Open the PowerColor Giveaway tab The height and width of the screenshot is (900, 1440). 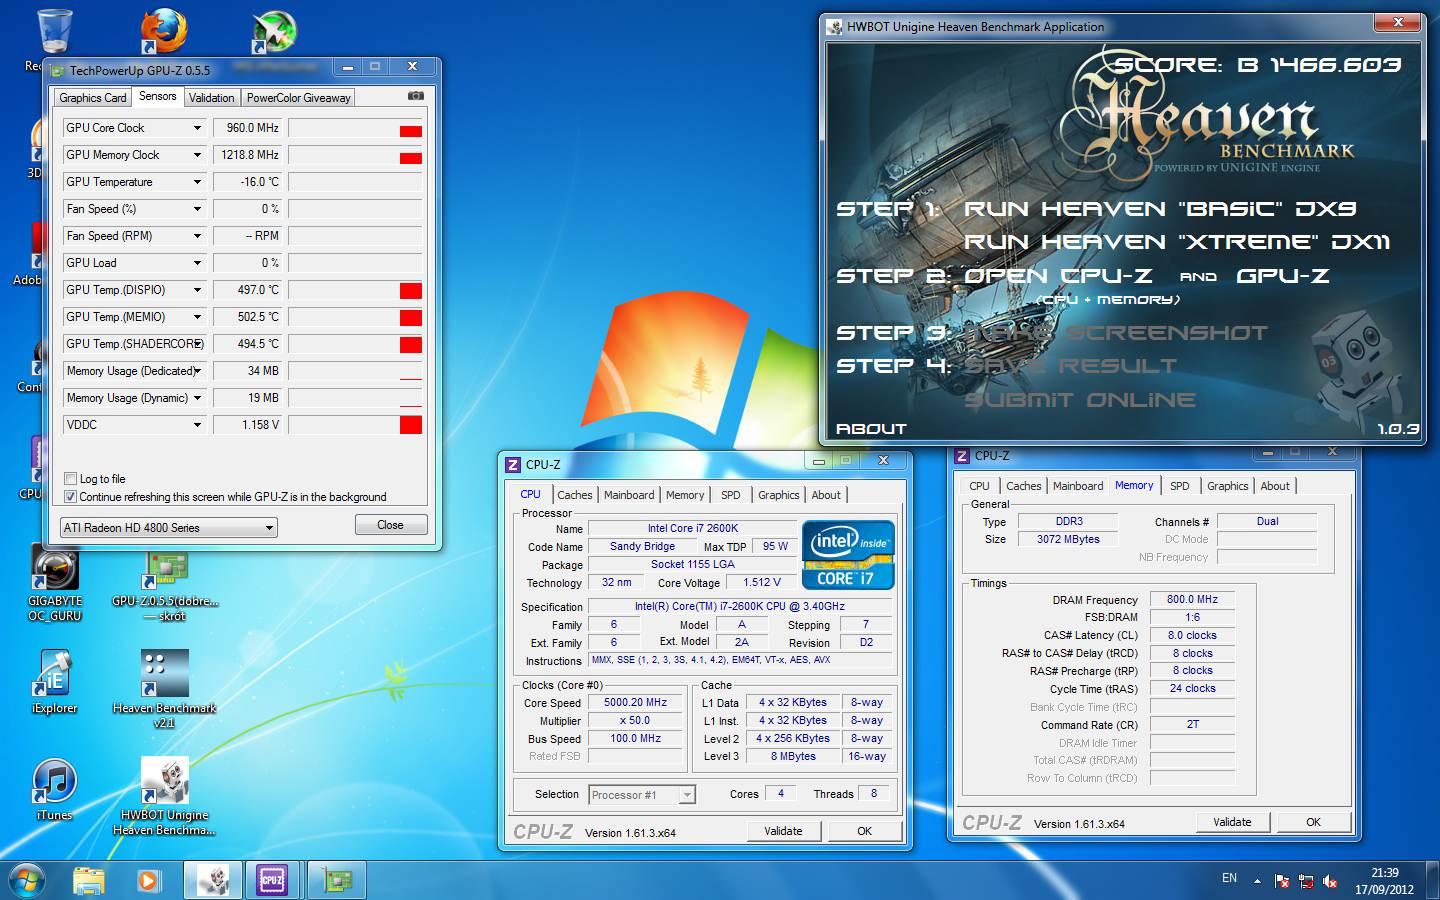pos(298,98)
